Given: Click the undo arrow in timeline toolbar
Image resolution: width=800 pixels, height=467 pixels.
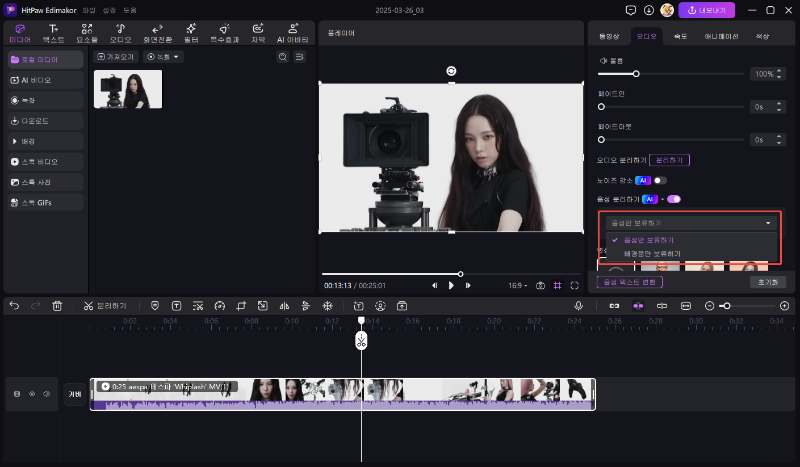Looking at the screenshot, I should pos(14,305).
